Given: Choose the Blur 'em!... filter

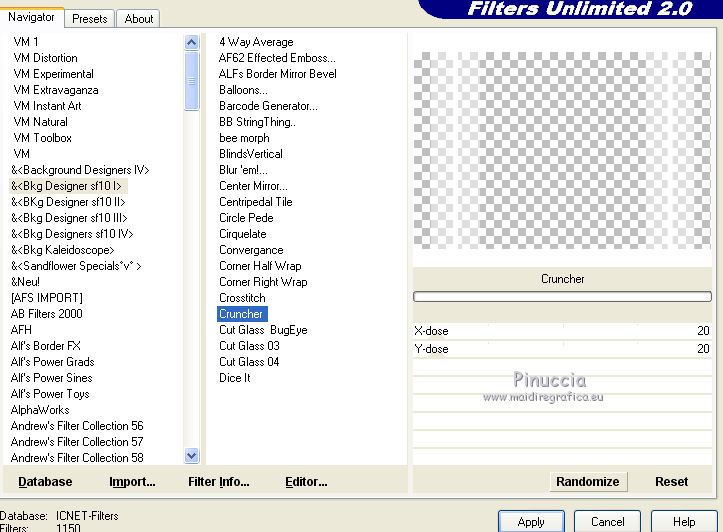Looking at the screenshot, I should point(243,170).
